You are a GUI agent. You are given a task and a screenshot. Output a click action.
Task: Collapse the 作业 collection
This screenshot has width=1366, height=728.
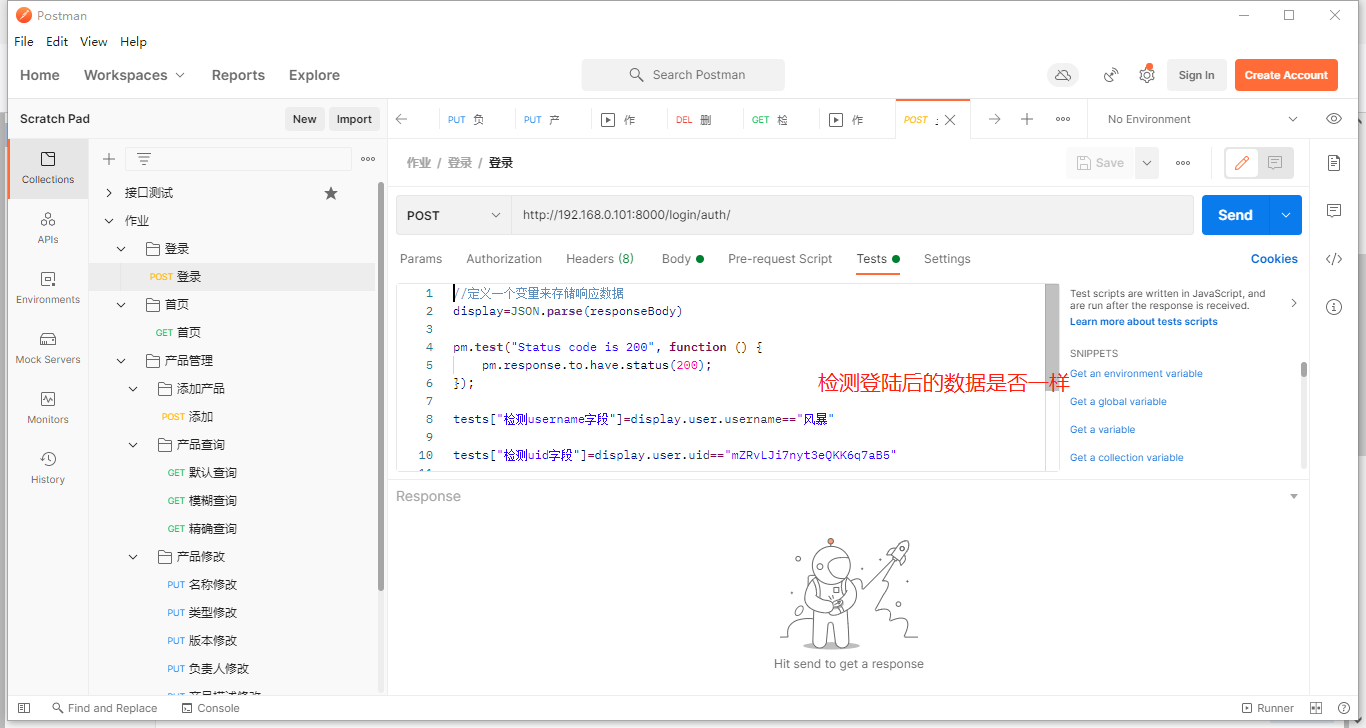pyautogui.click(x=109, y=221)
